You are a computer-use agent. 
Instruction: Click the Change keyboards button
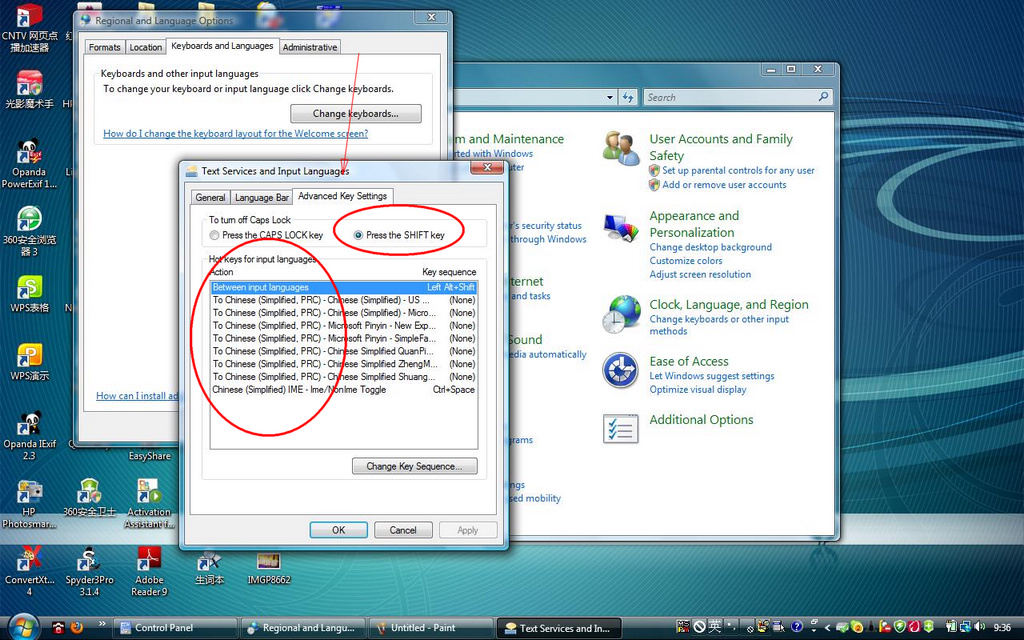tap(355, 114)
